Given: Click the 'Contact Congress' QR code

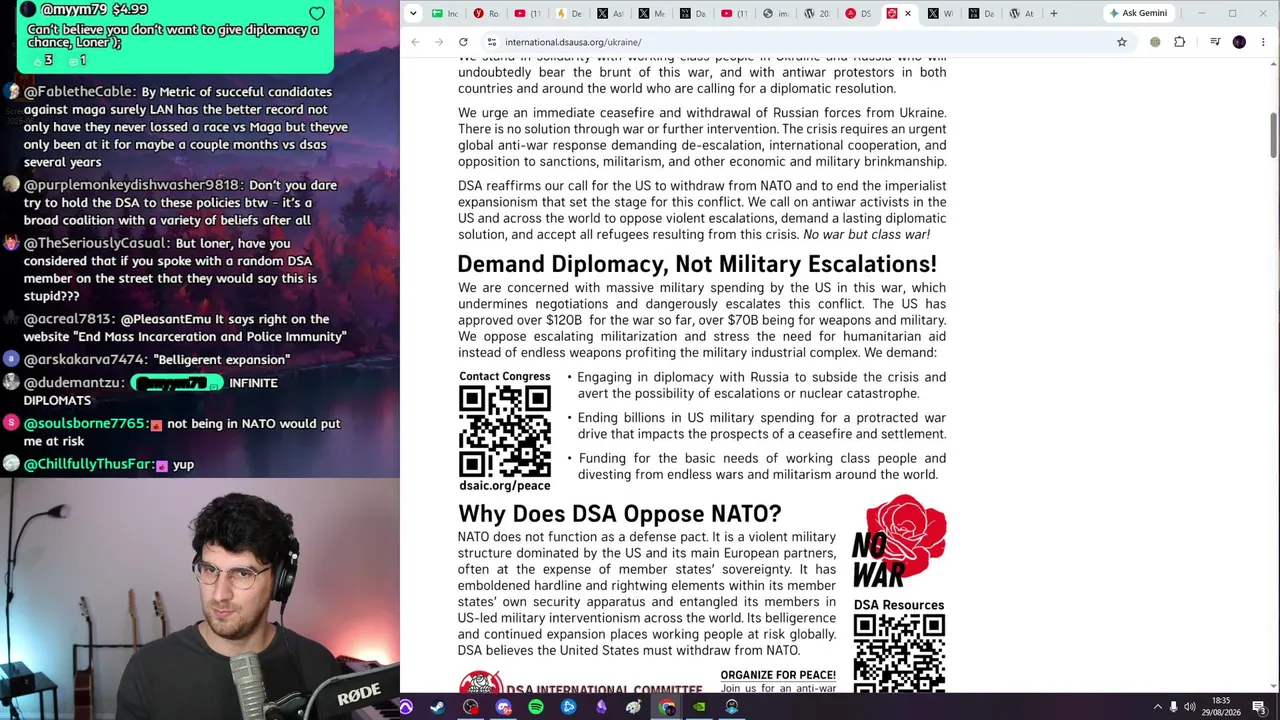Looking at the screenshot, I should click(505, 431).
